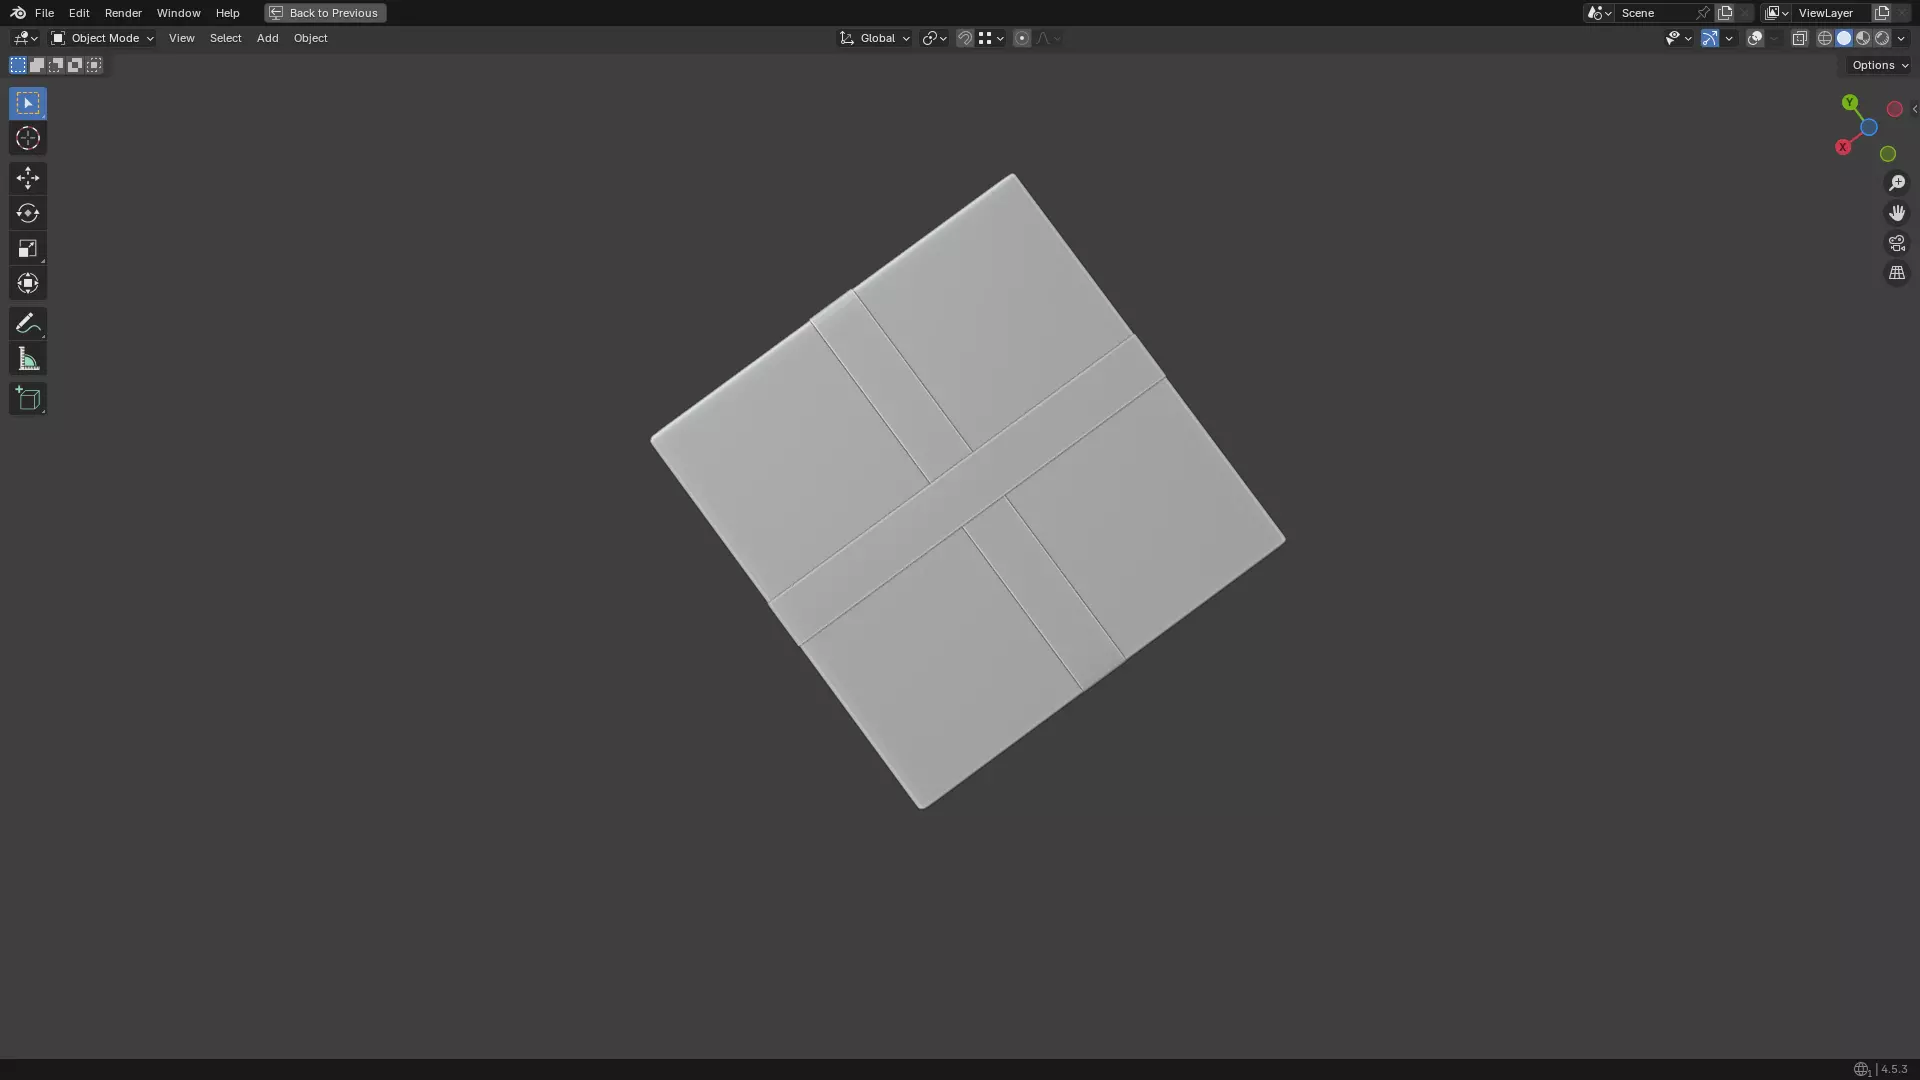The height and width of the screenshot is (1080, 1920).
Task: Open the Add menu
Action: pyautogui.click(x=267, y=38)
